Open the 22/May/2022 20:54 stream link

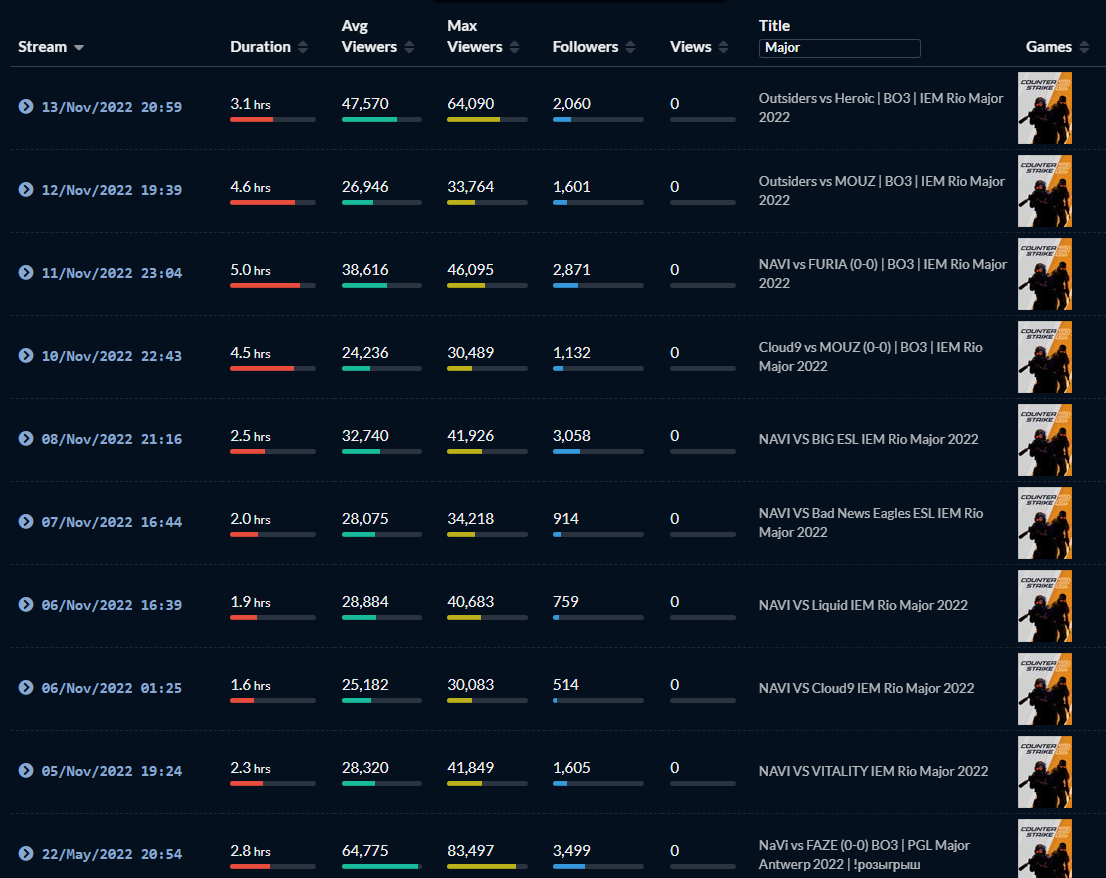tap(111, 854)
